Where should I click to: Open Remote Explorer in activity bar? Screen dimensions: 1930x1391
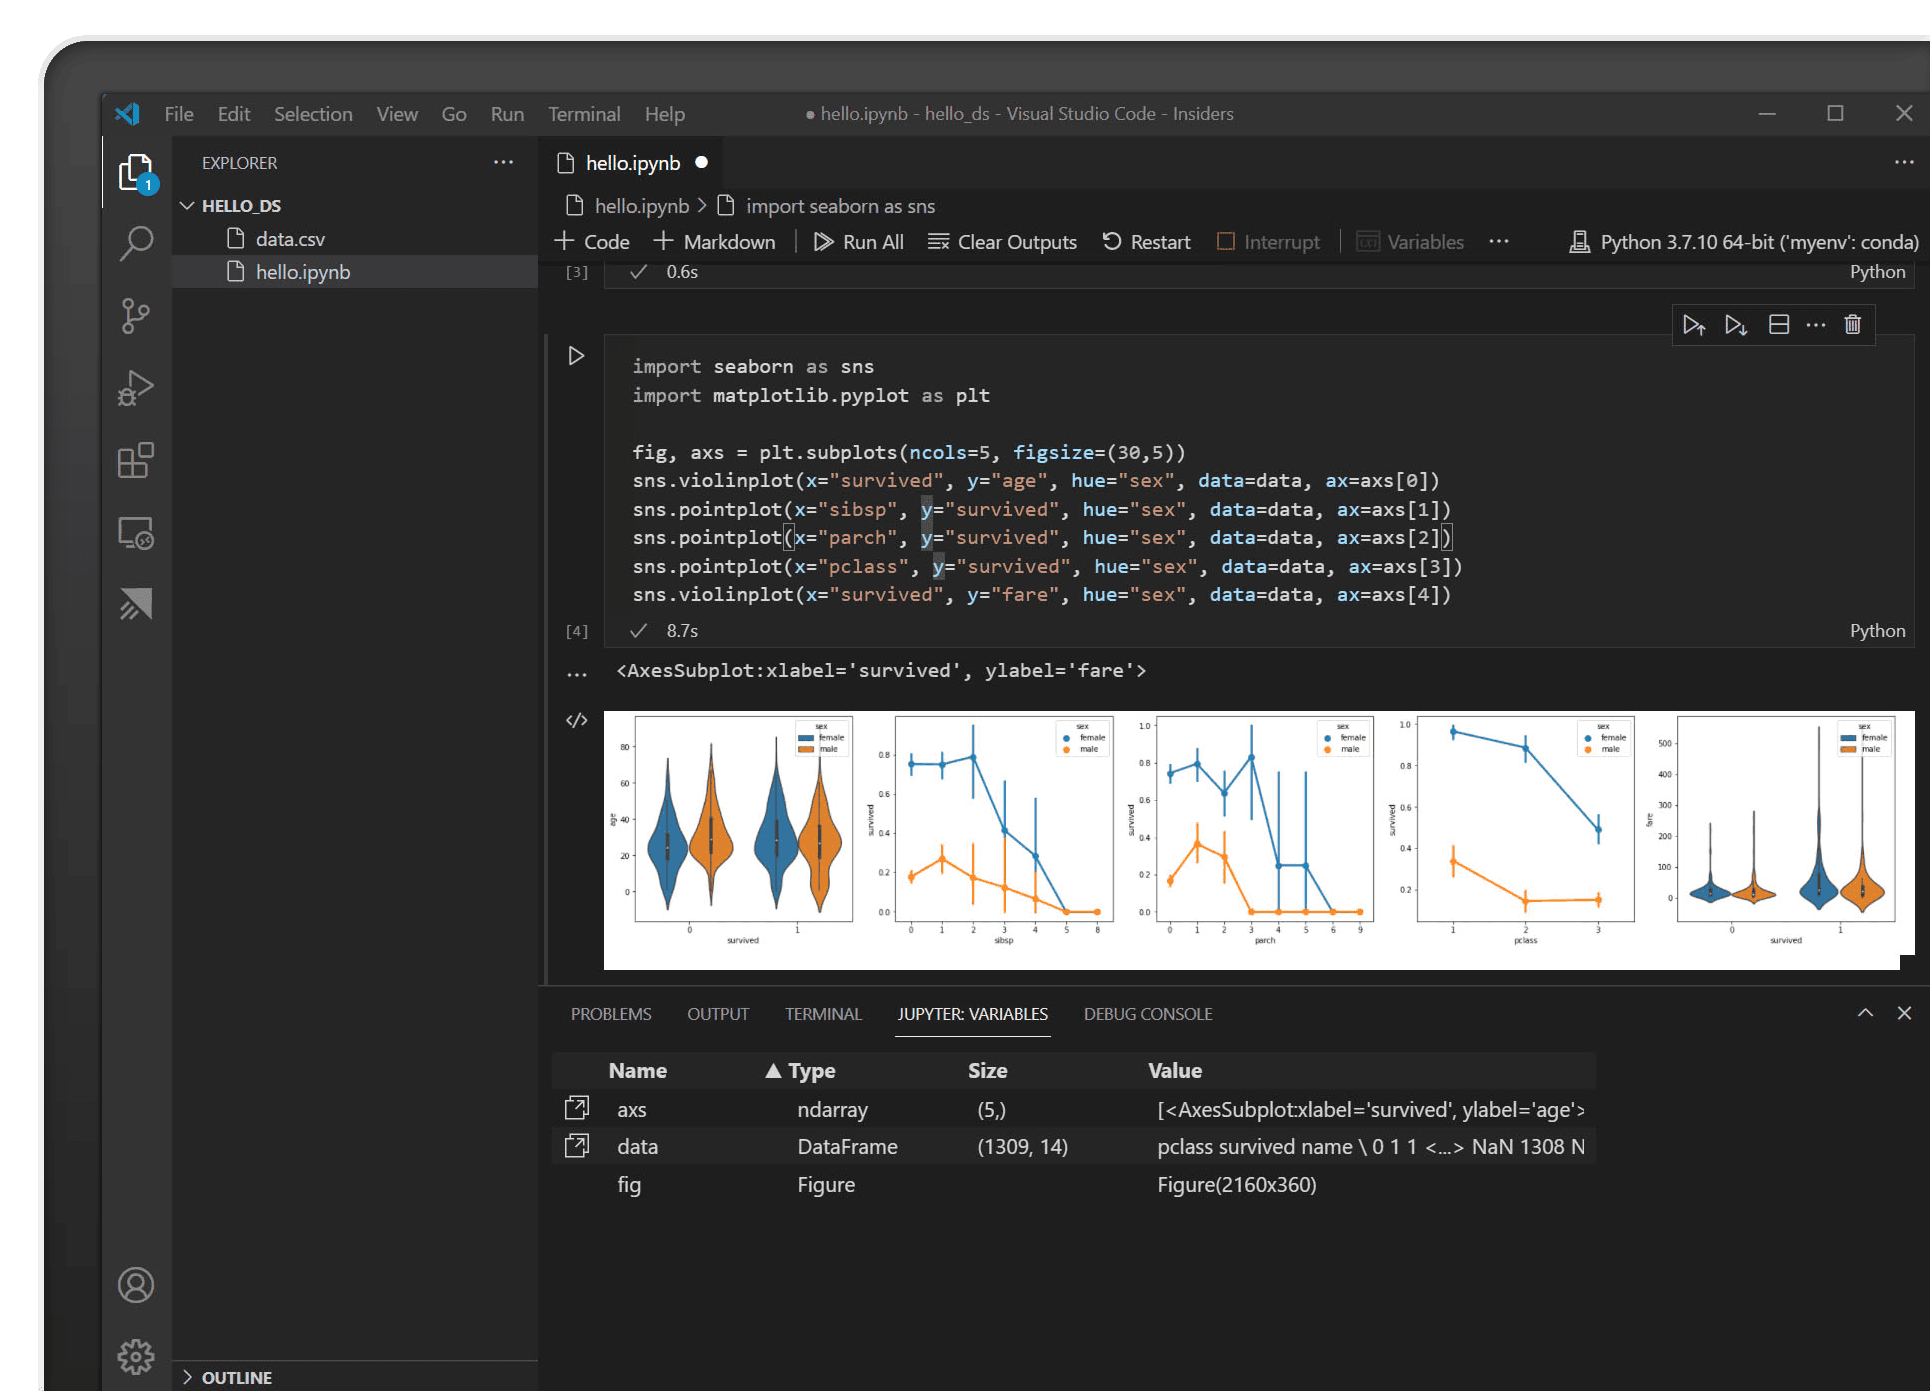136,533
